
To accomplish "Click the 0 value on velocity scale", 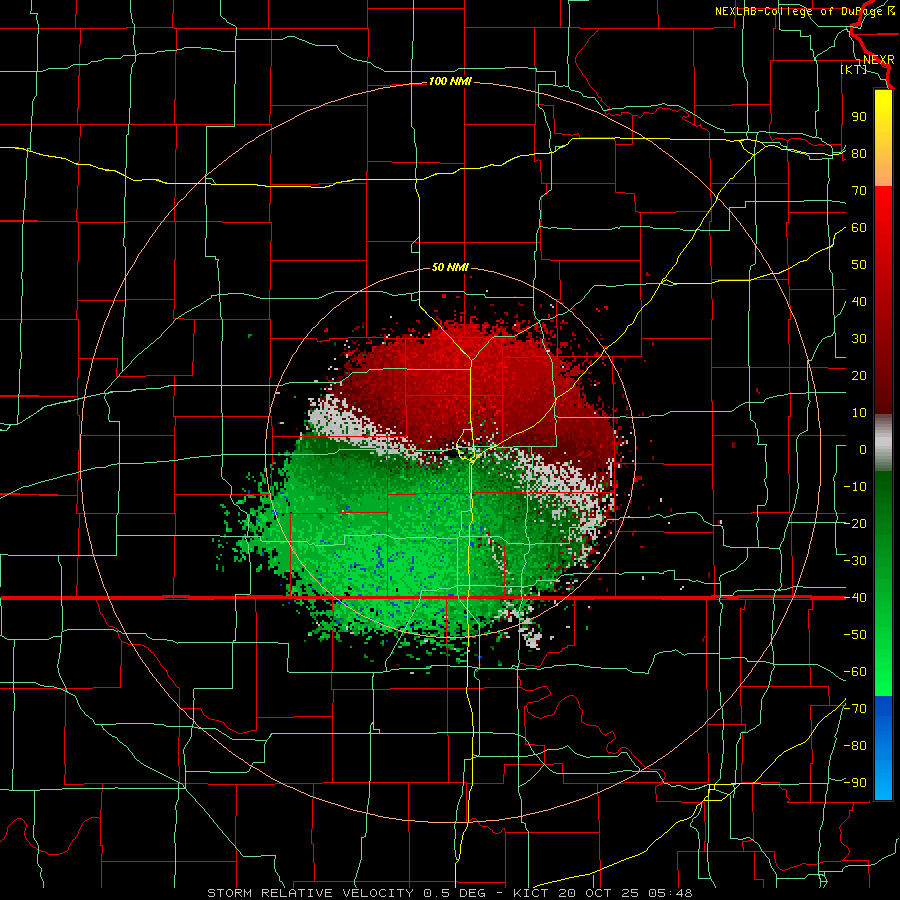I will (863, 450).
